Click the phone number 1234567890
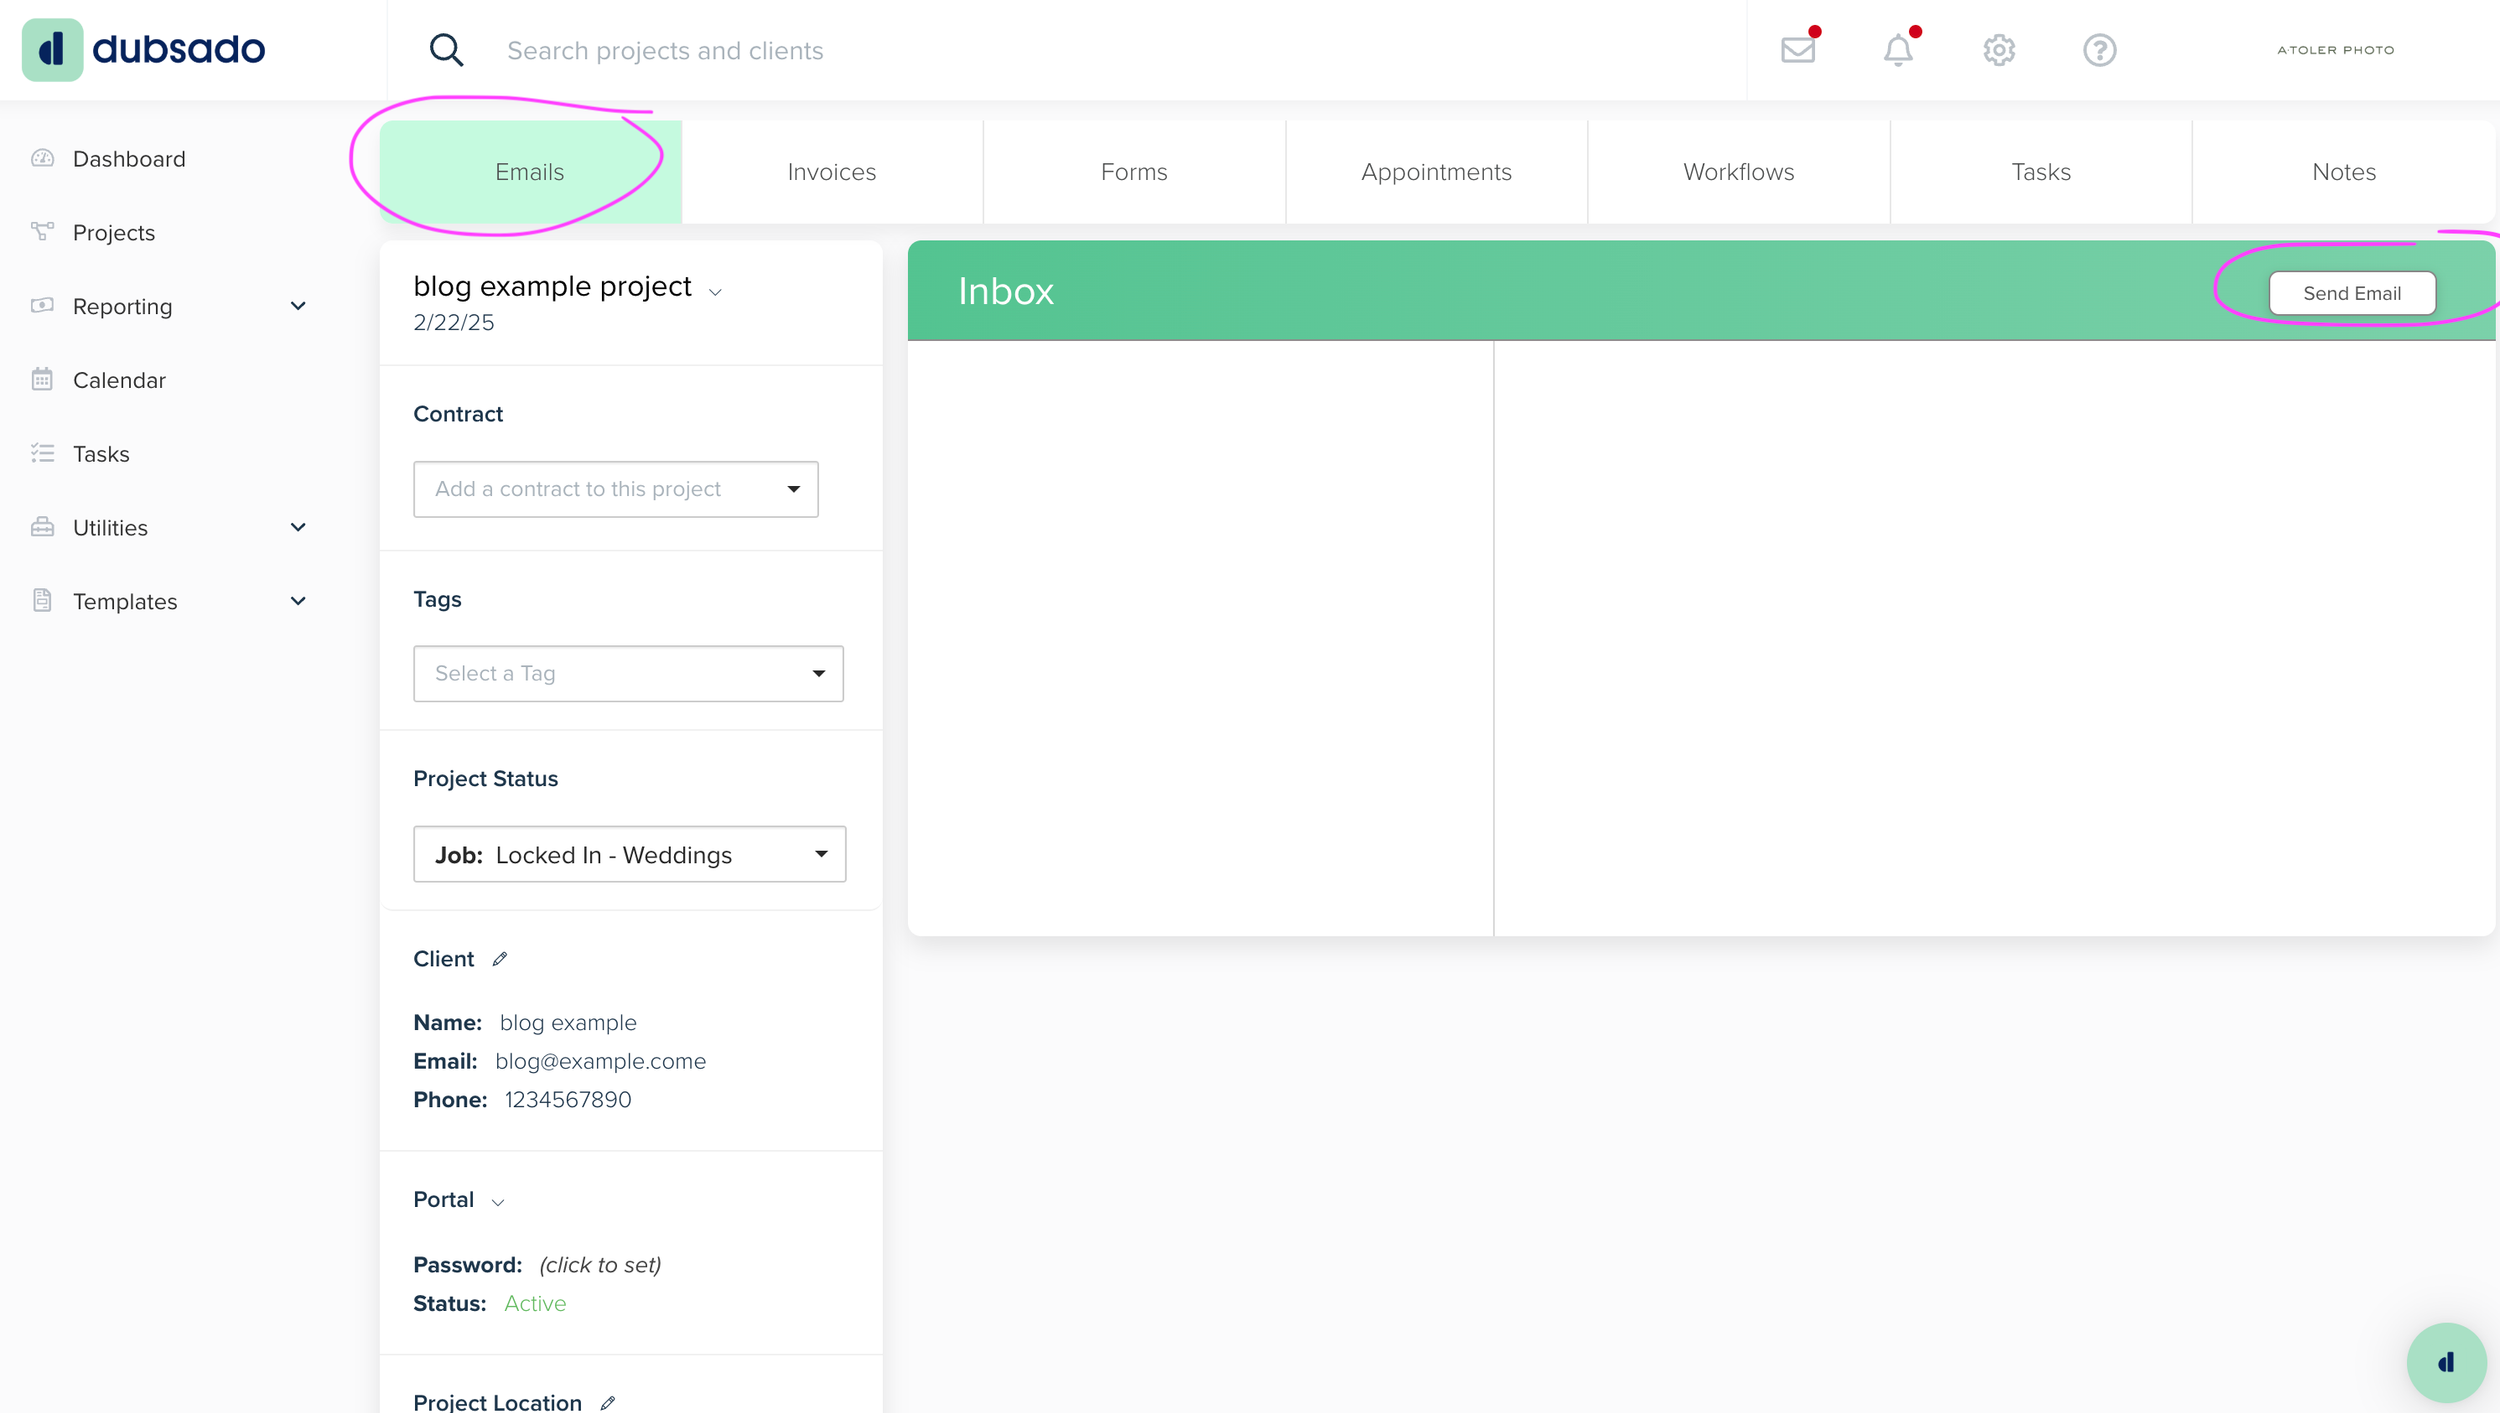This screenshot has width=2500, height=1413. 568,1100
